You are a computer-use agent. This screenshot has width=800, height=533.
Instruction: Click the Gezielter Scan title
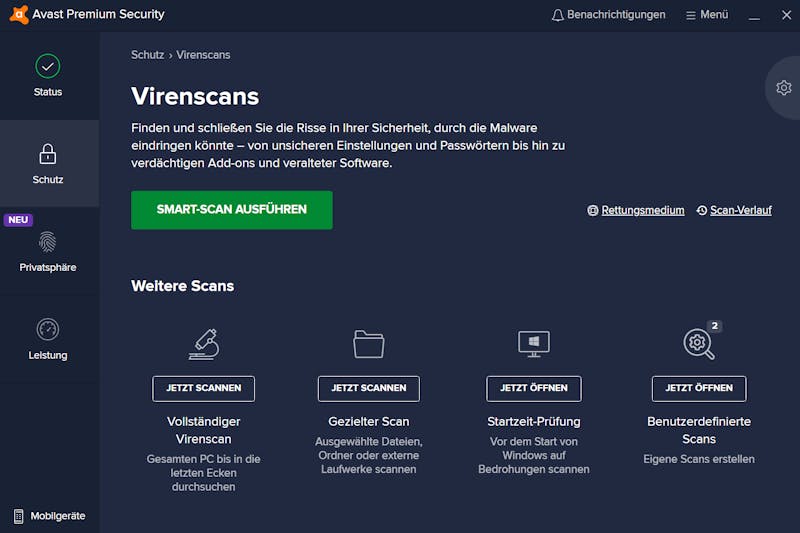369,421
